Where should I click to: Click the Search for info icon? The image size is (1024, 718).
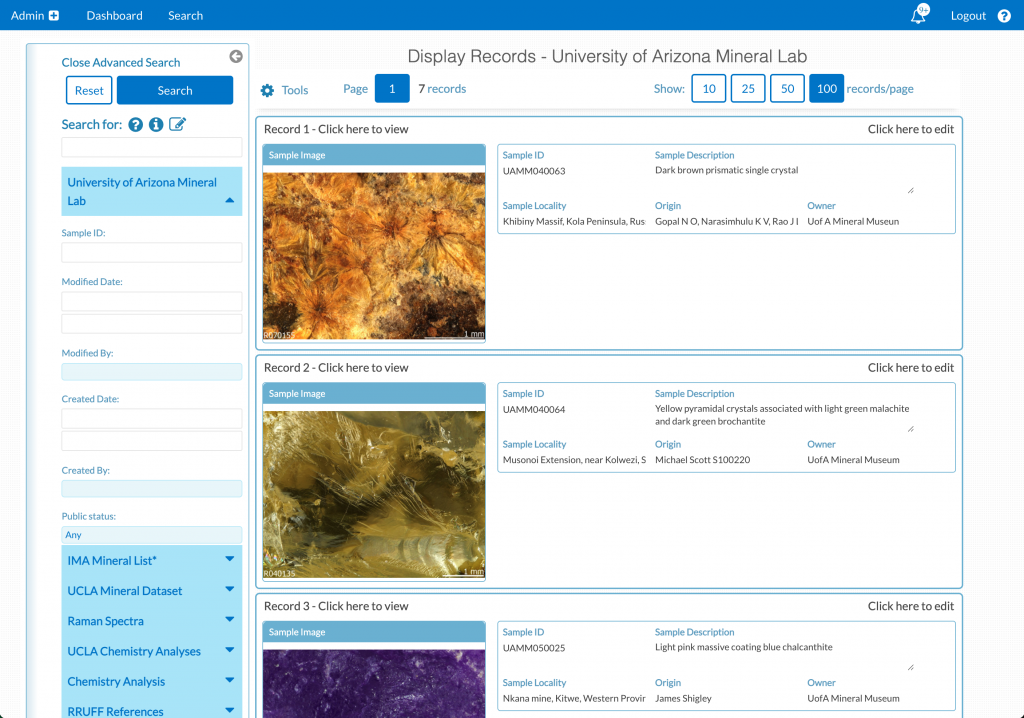pos(155,125)
